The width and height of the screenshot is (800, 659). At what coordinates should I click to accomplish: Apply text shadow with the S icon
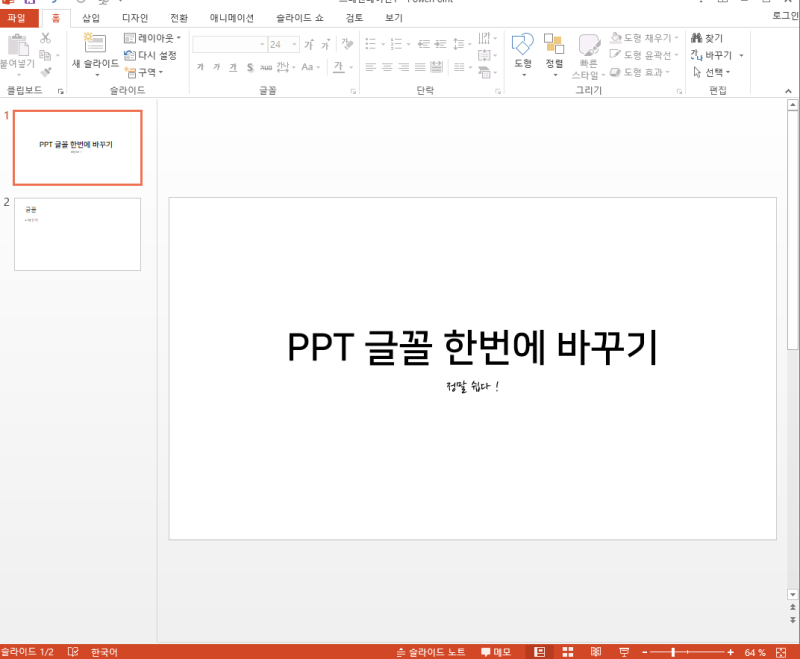250,67
